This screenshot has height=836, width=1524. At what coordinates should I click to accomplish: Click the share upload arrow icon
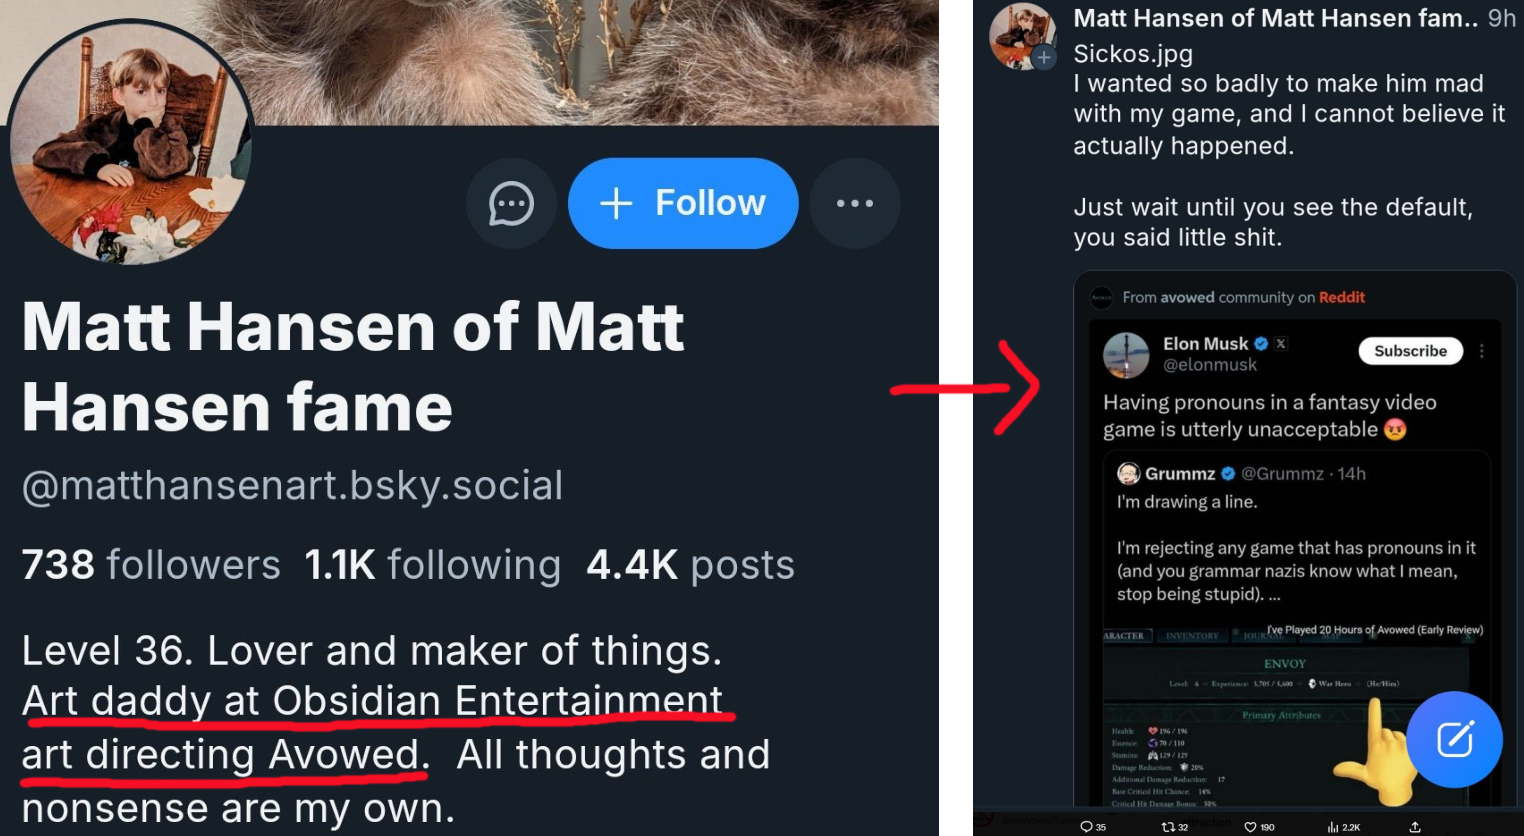1415,827
